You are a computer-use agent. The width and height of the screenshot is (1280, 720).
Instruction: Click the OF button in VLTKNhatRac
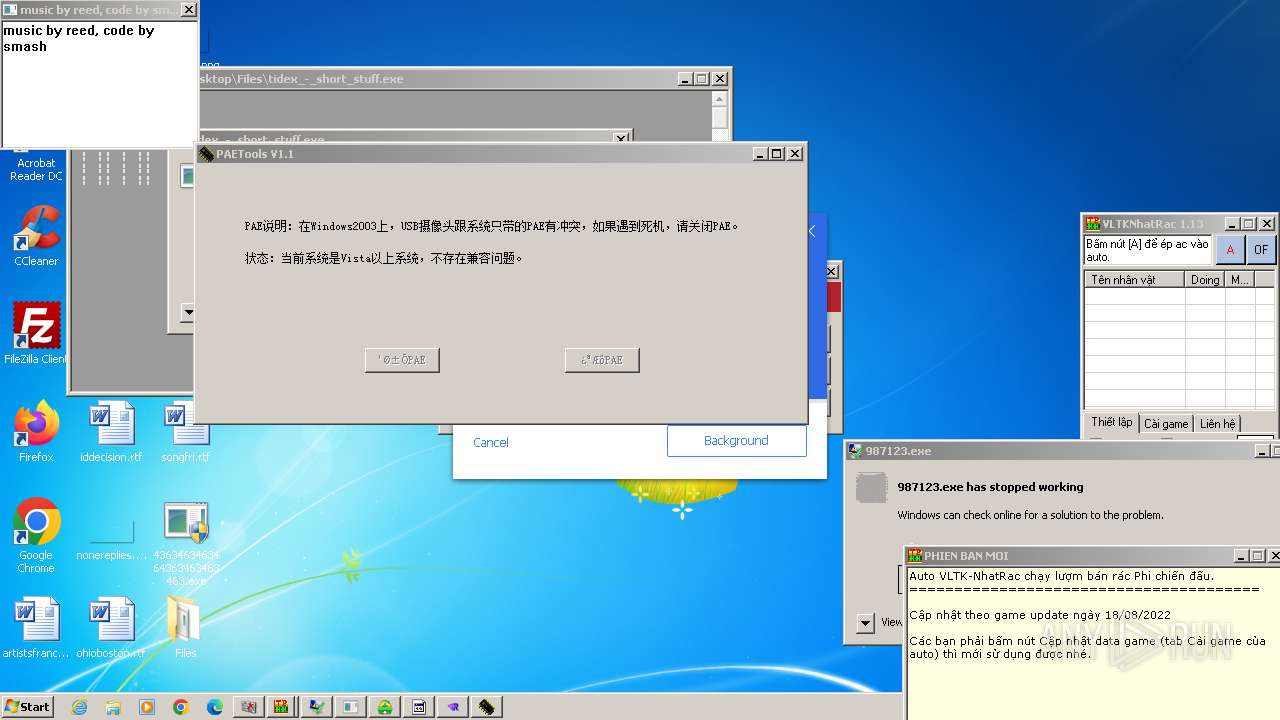[x=1261, y=250]
